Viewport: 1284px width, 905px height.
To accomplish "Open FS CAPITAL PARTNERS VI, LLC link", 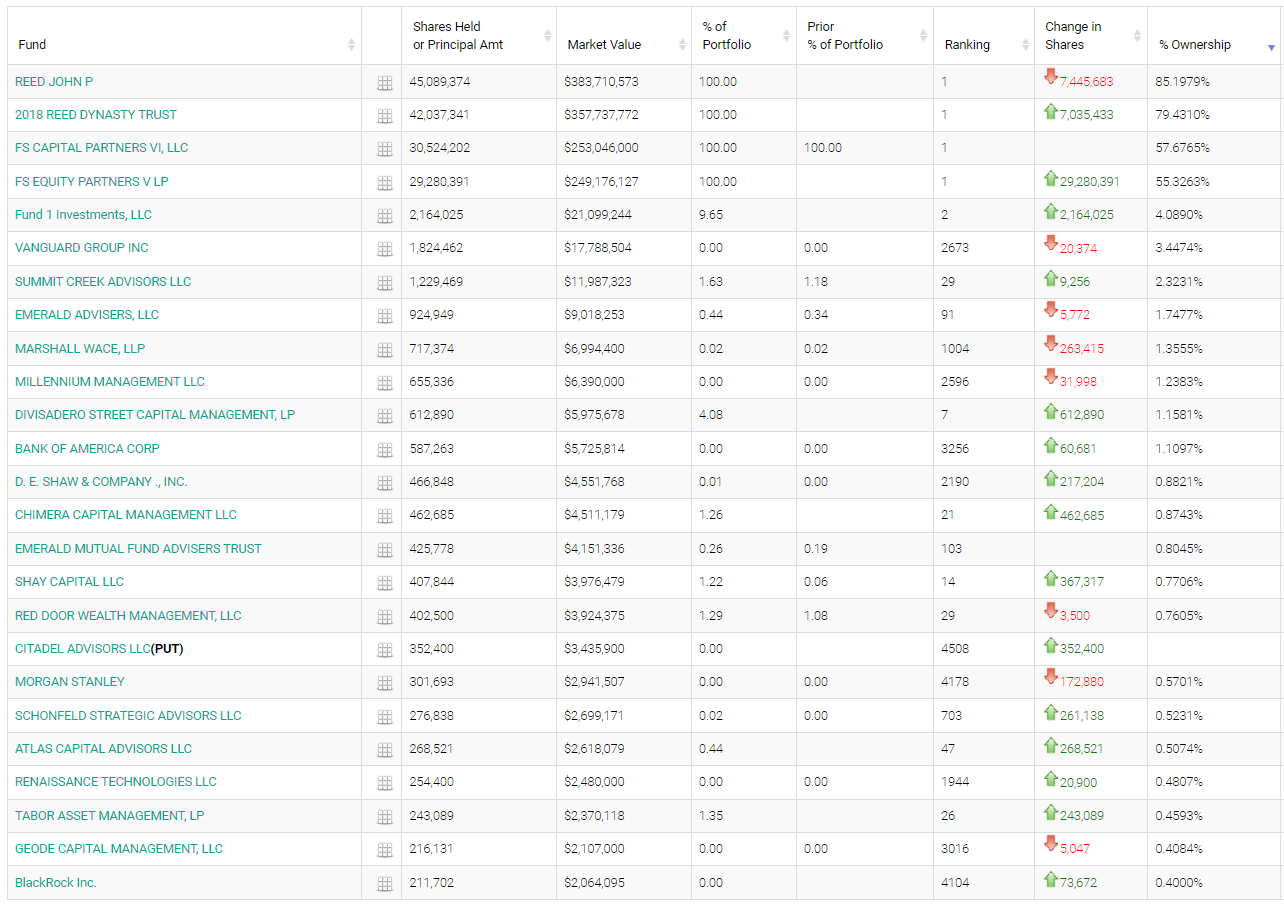I will (102, 148).
